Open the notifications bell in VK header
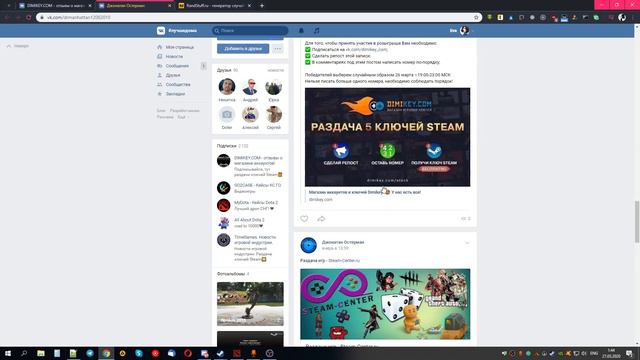The width and height of the screenshot is (640, 360). (x=301, y=31)
